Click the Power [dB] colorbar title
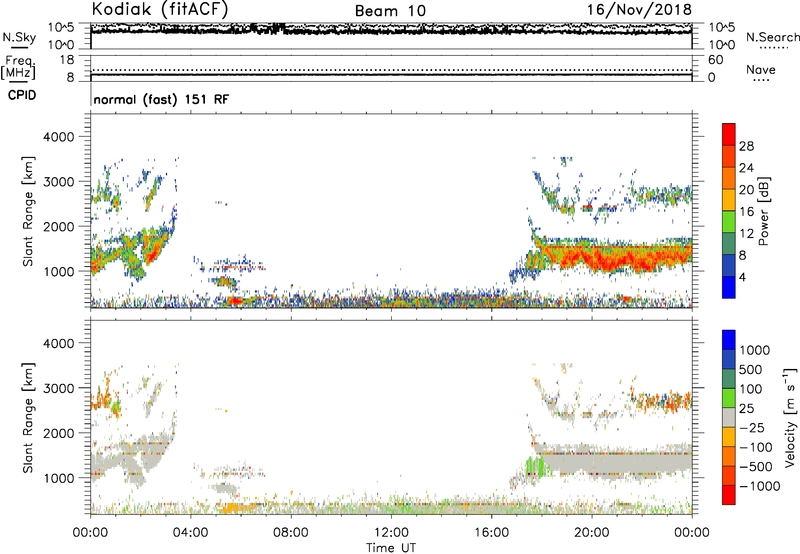This screenshot has height=554, width=800. coord(763,211)
